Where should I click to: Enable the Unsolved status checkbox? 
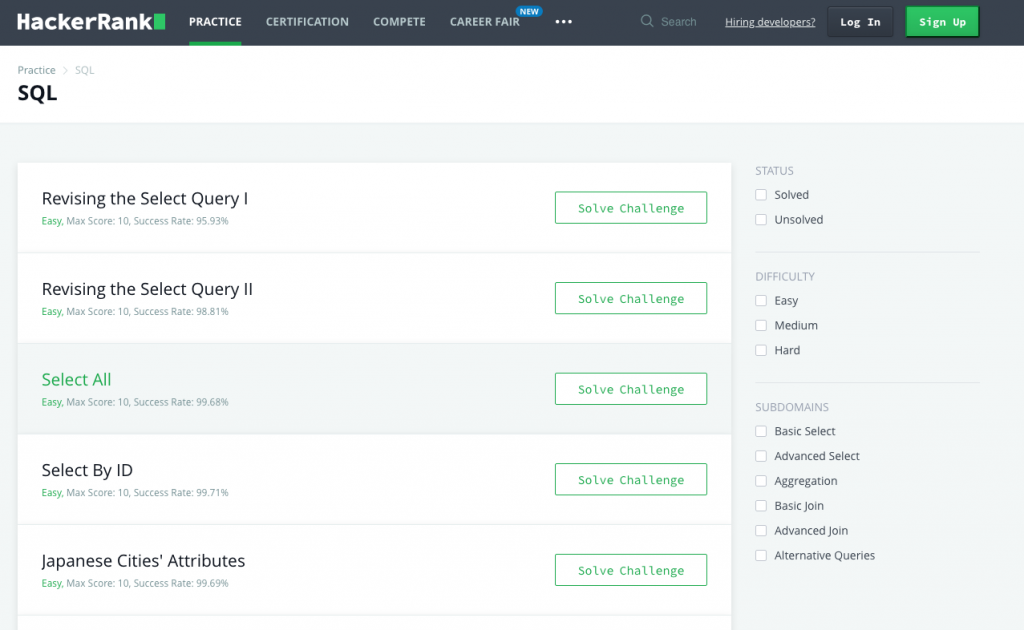(x=761, y=220)
